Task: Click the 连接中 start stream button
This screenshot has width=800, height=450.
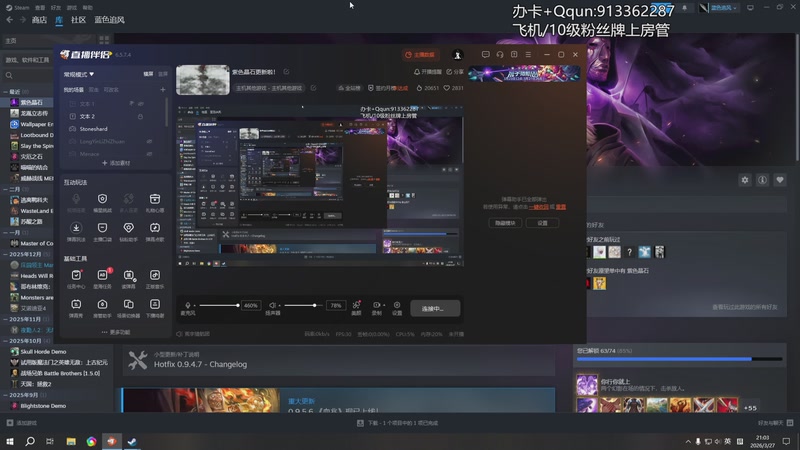Action: tap(435, 309)
